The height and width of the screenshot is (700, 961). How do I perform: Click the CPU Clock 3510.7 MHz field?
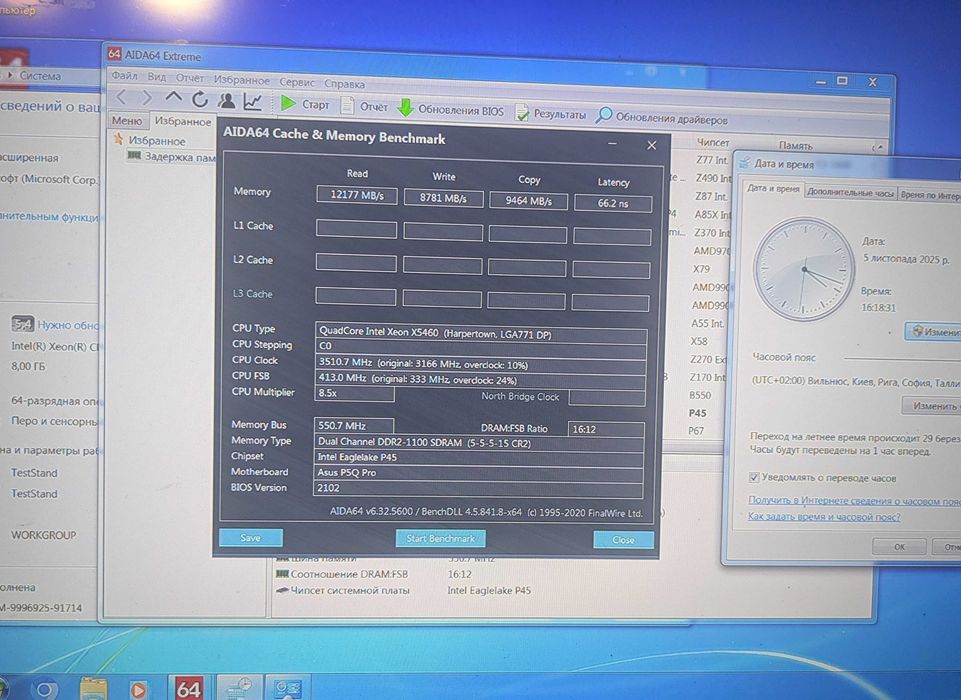coord(480,363)
